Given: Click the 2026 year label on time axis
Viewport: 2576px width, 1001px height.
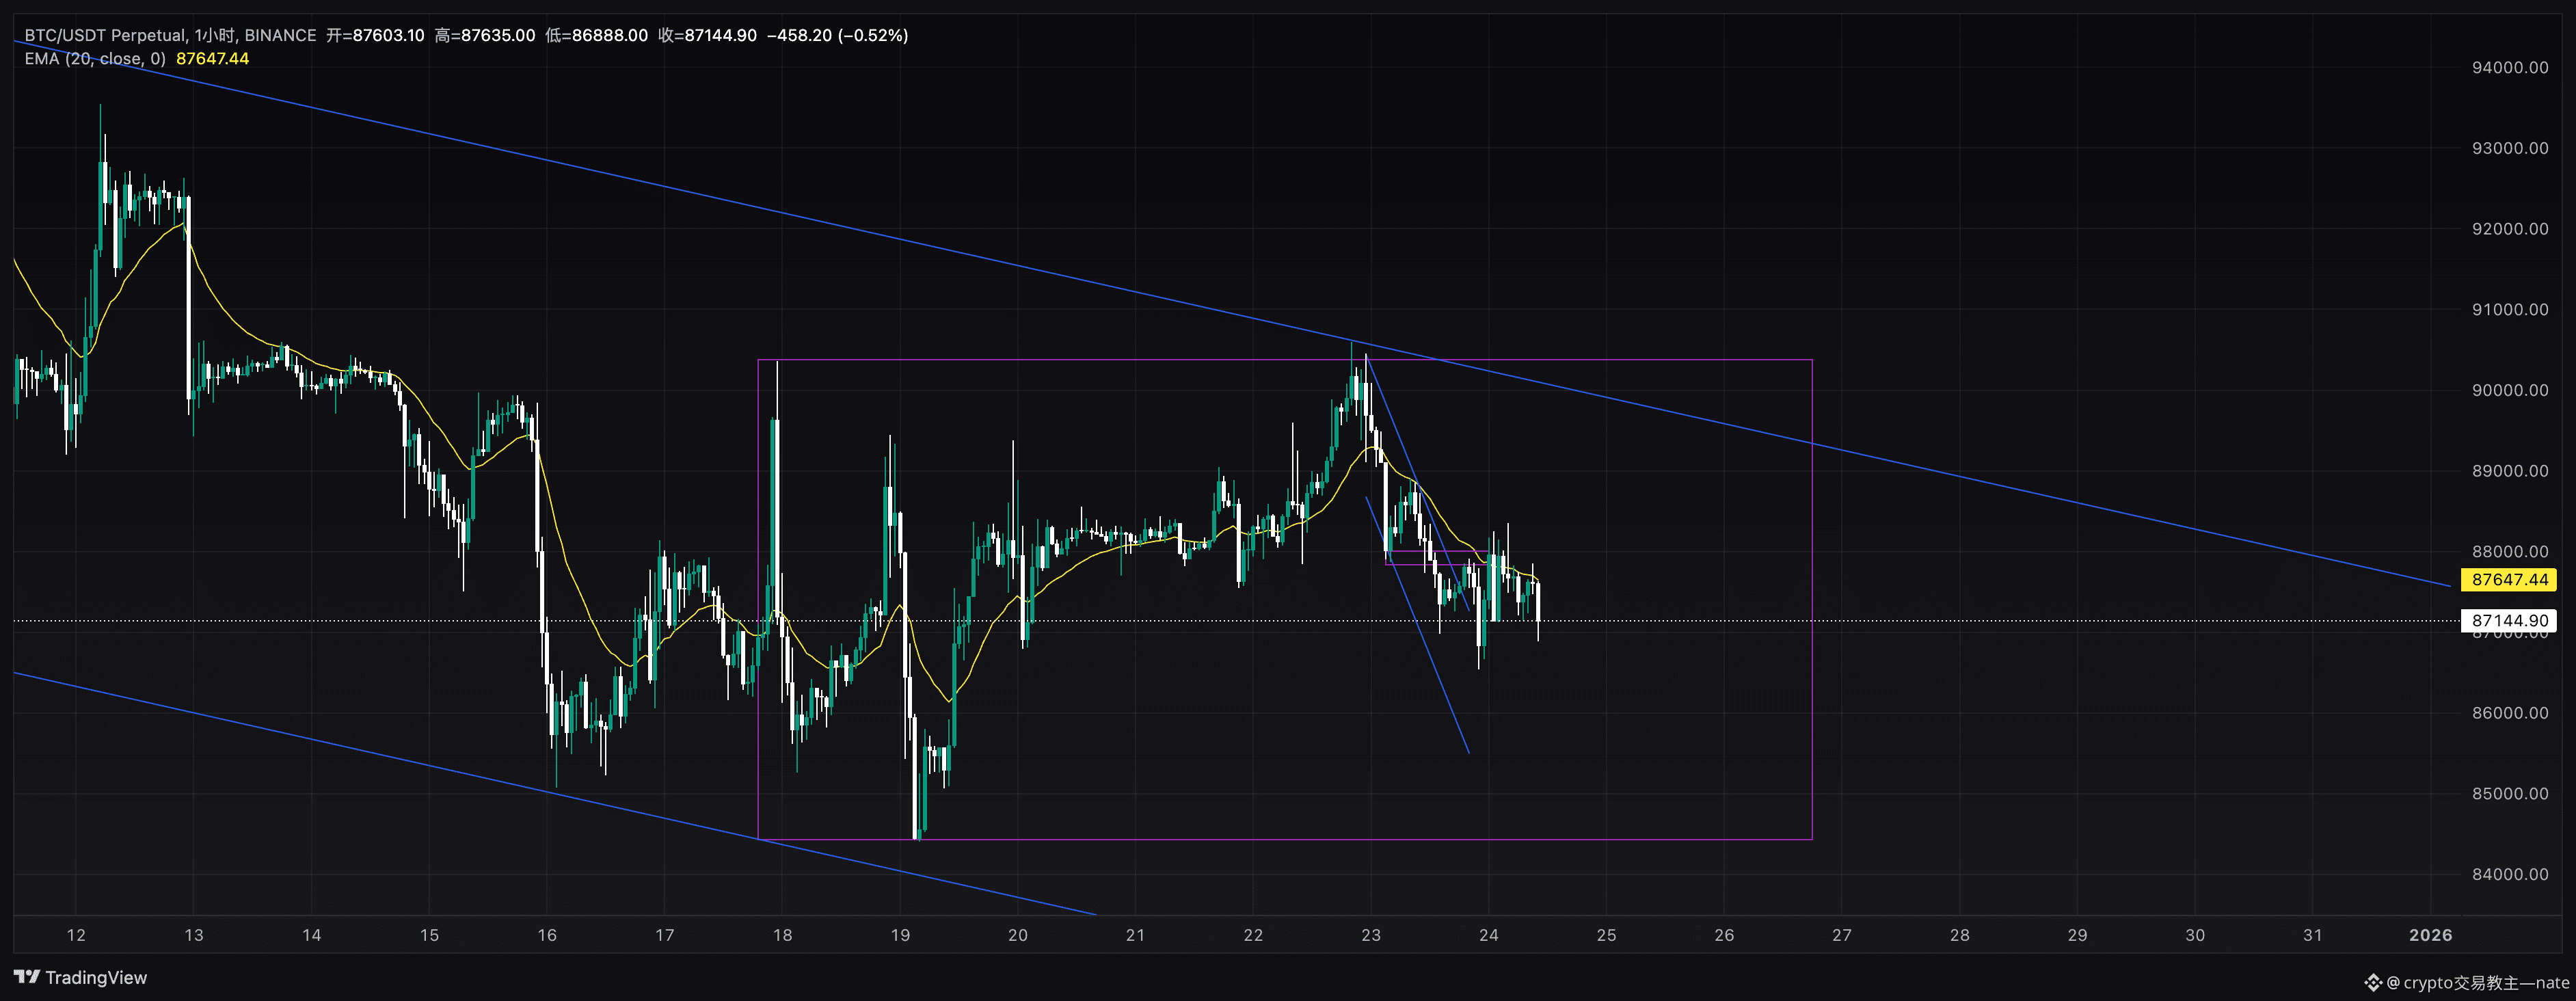Looking at the screenshot, I should pyautogui.click(x=2431, y=935).
